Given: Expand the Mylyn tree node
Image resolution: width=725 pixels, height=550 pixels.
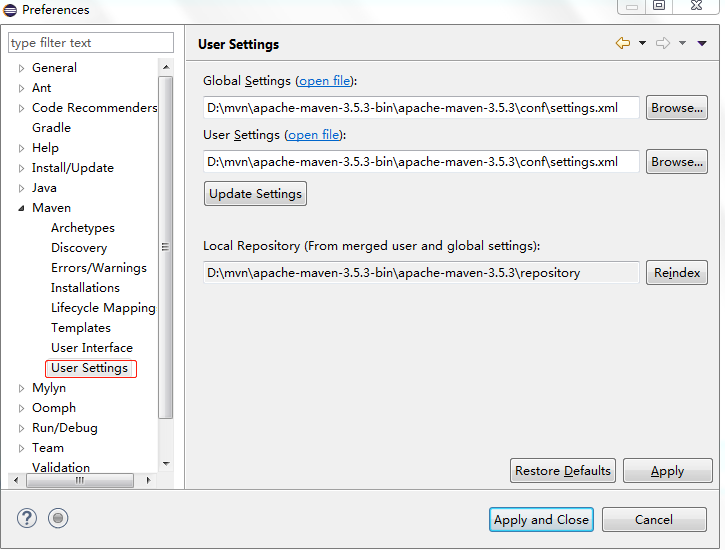Looking at the screenshot, I should [x=21, y=388].
